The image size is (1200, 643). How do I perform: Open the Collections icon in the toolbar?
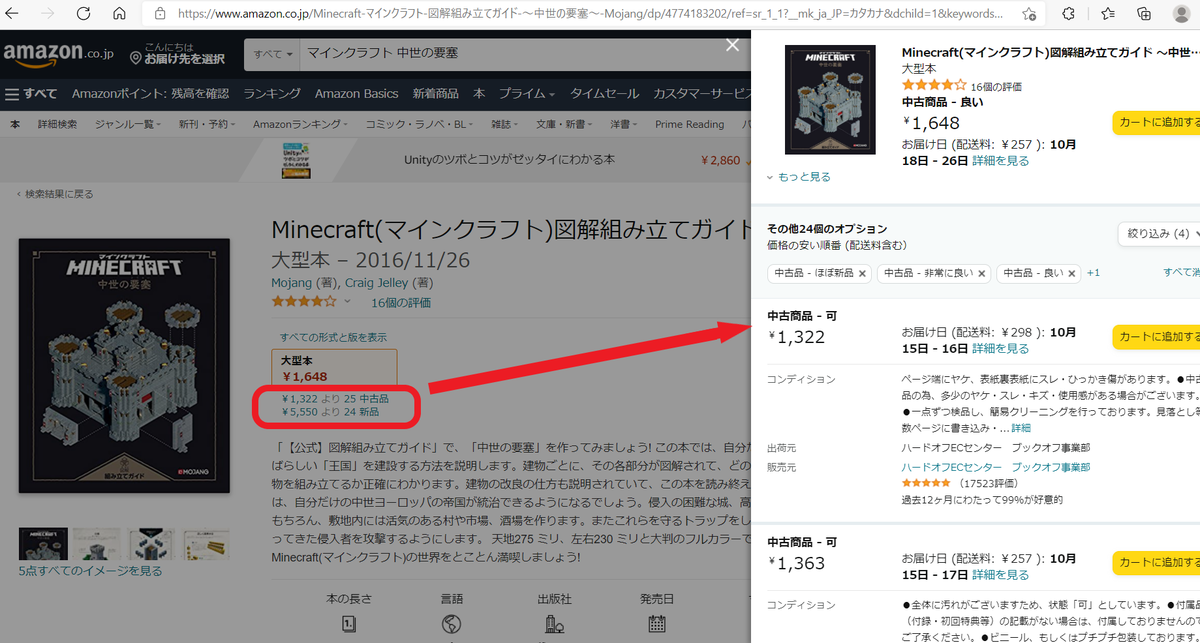click(x=1144, y=14)
